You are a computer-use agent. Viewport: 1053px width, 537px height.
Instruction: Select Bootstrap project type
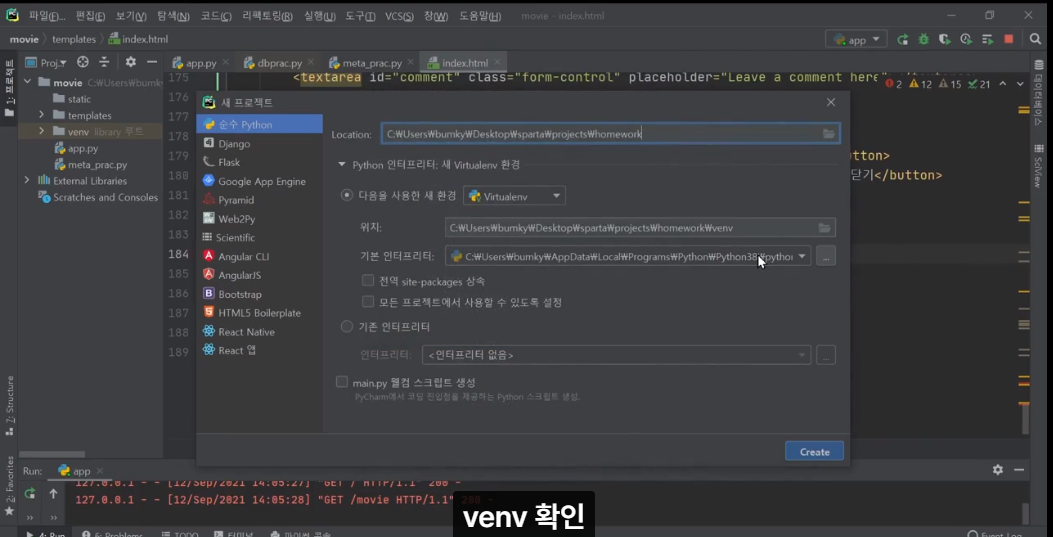click(259, 294)
